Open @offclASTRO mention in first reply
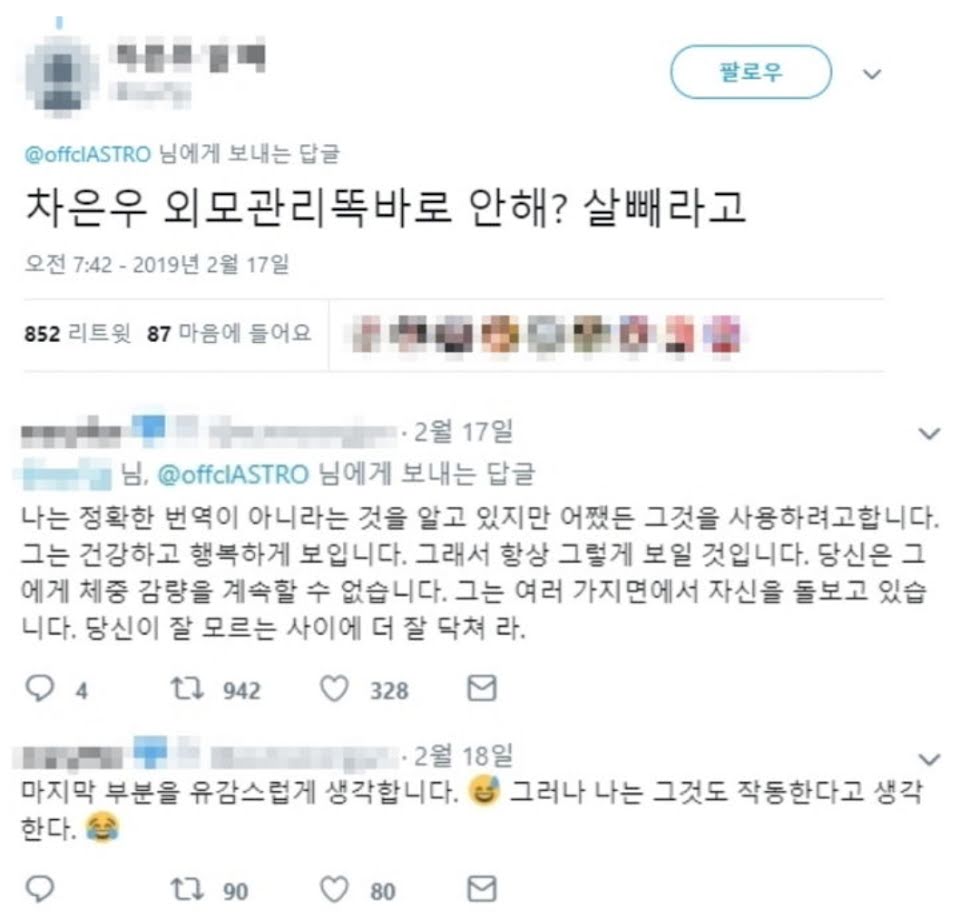Screen dimensions: 960x918 point(233,475)
